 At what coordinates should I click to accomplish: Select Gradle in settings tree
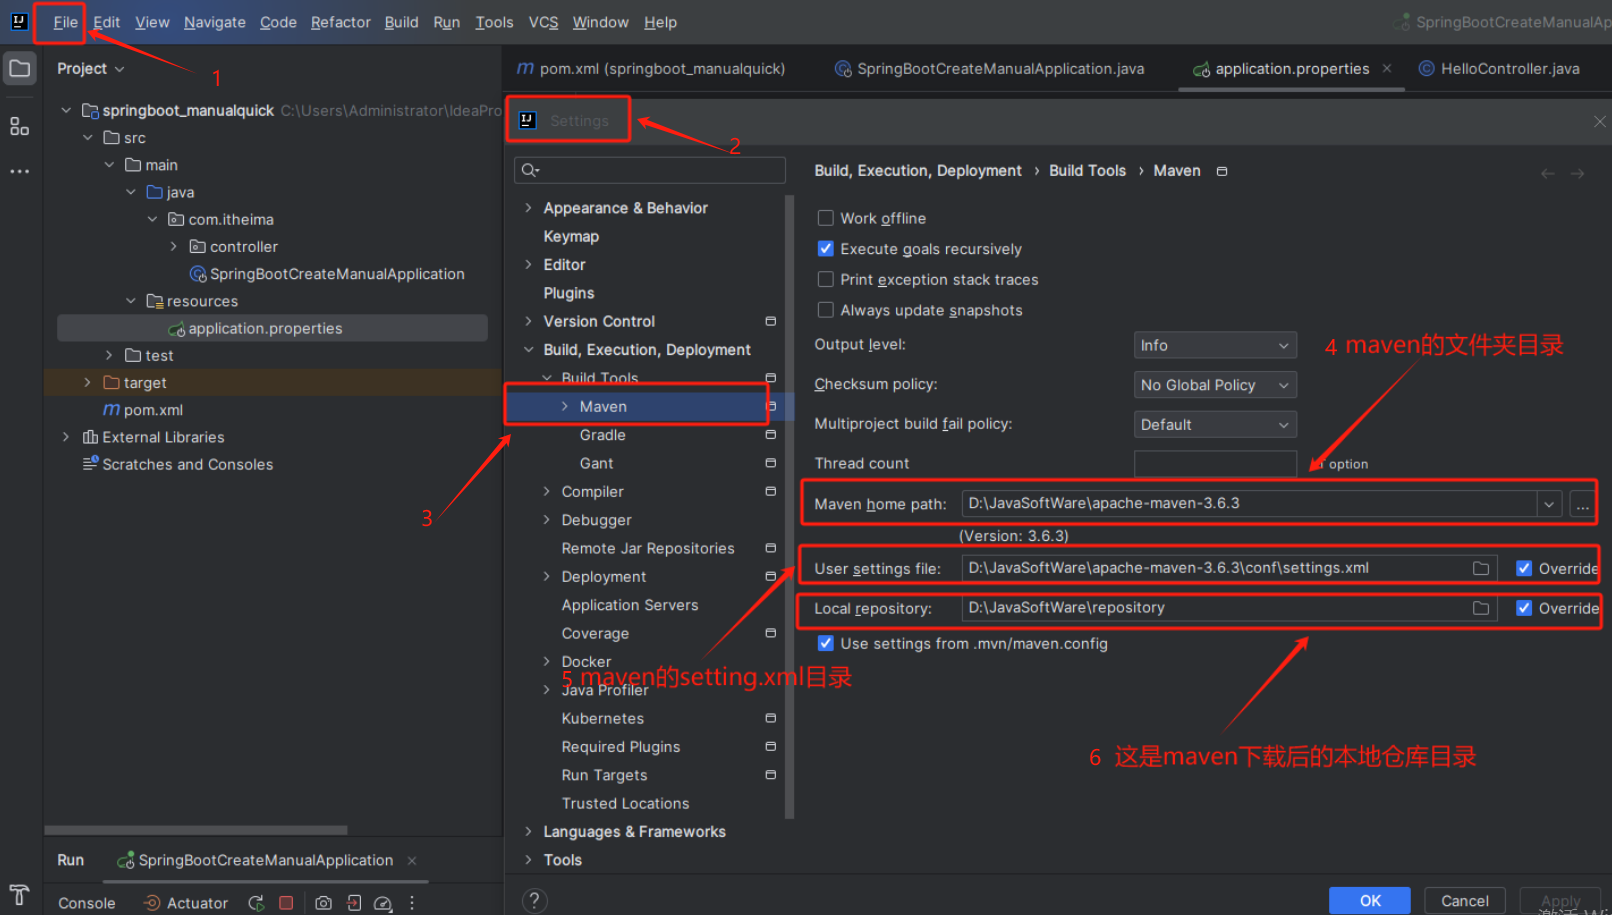point(603,435)
